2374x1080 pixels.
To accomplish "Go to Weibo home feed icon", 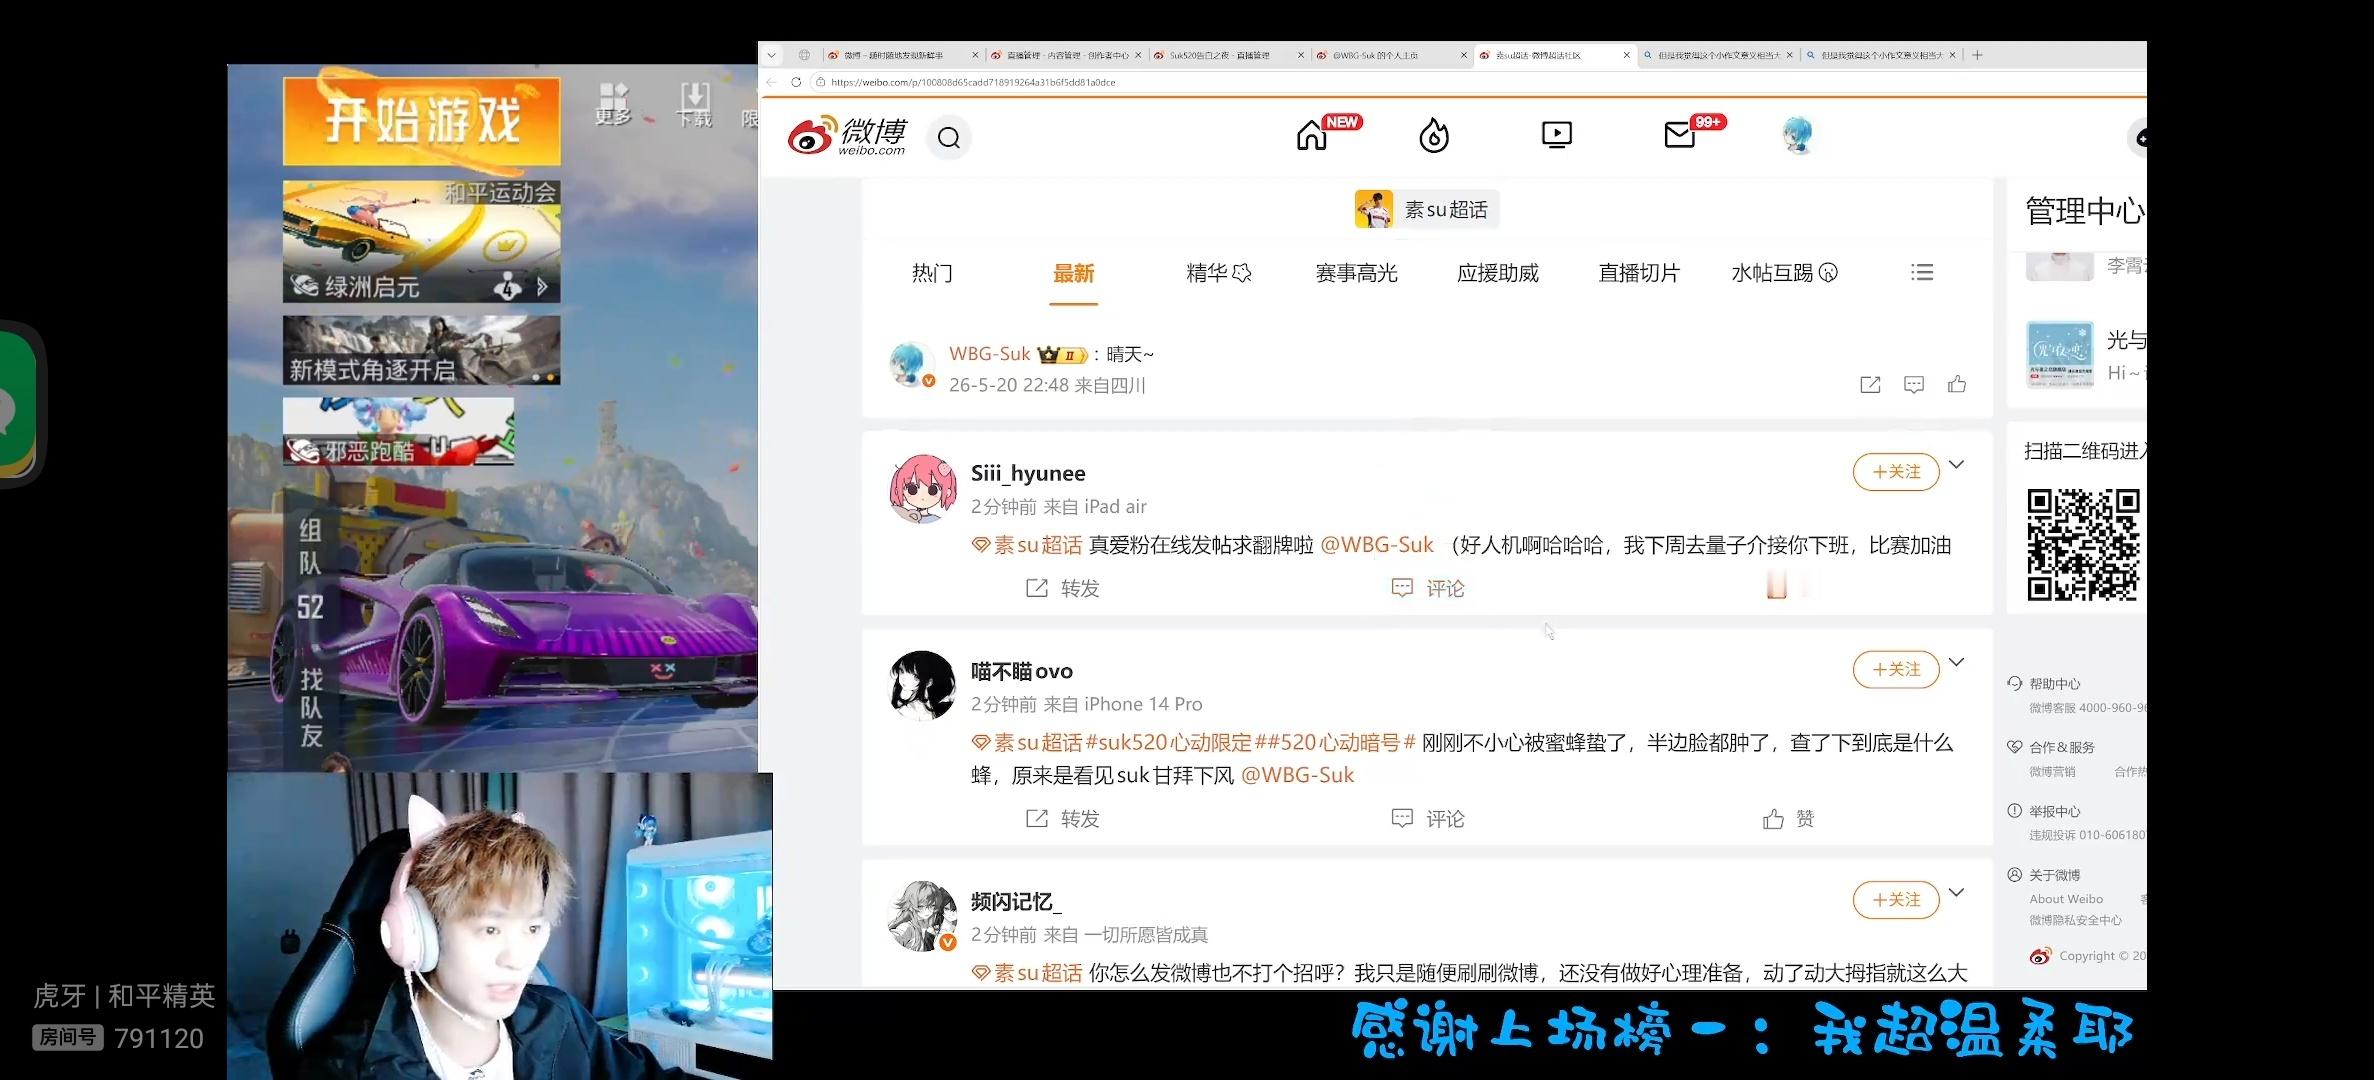I will coord(1311,135).
